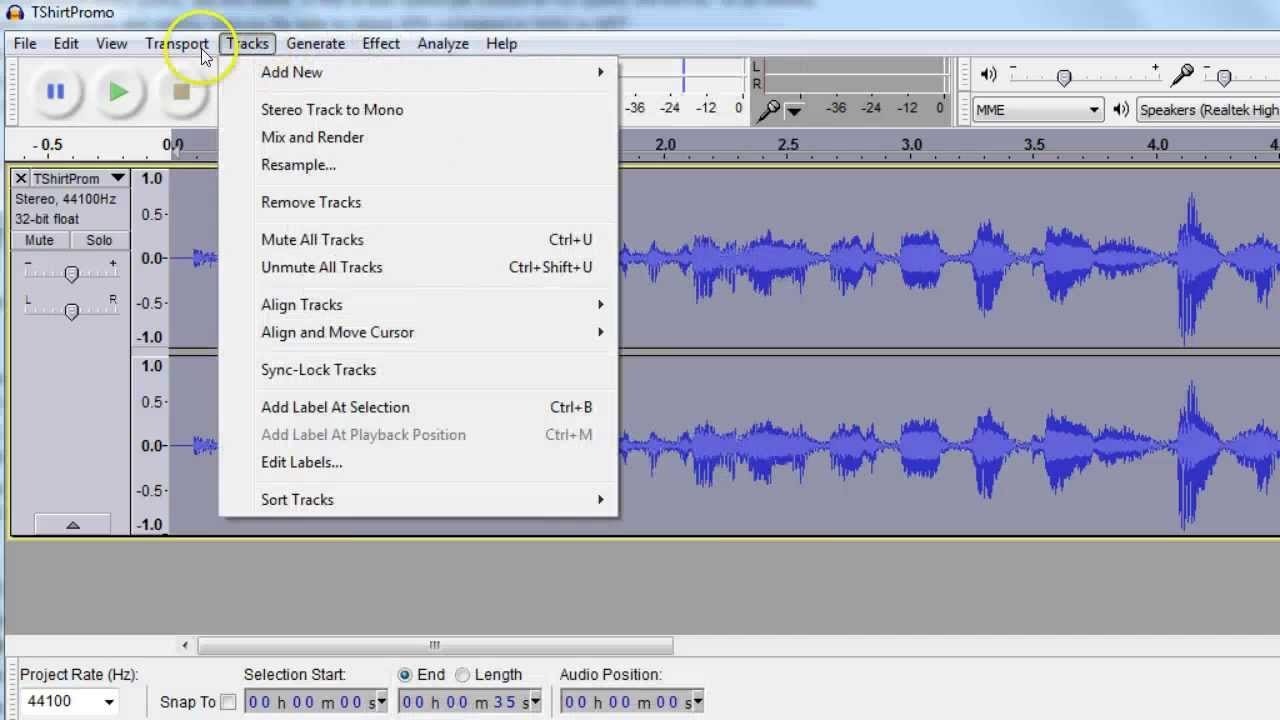Open the Audio Position format dropdown
1280x720 pixels.
(697, 702)
